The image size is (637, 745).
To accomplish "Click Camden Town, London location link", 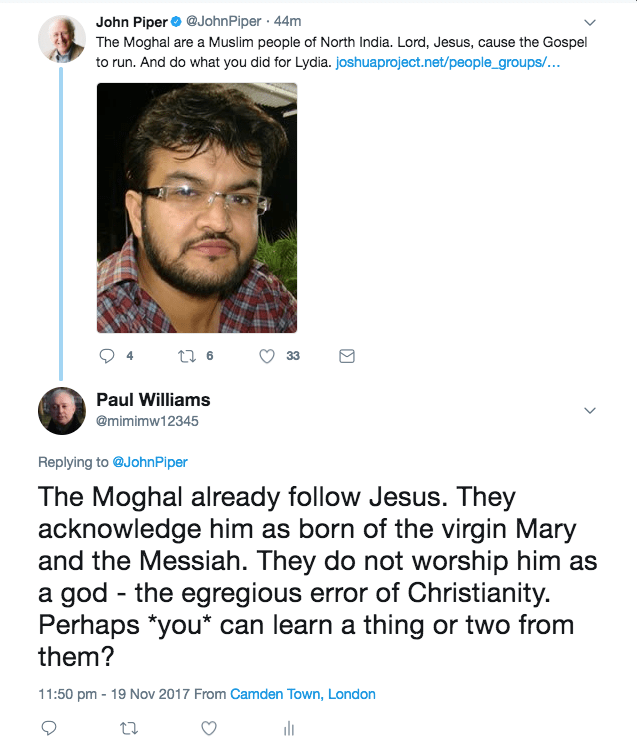I will point(303,694).
